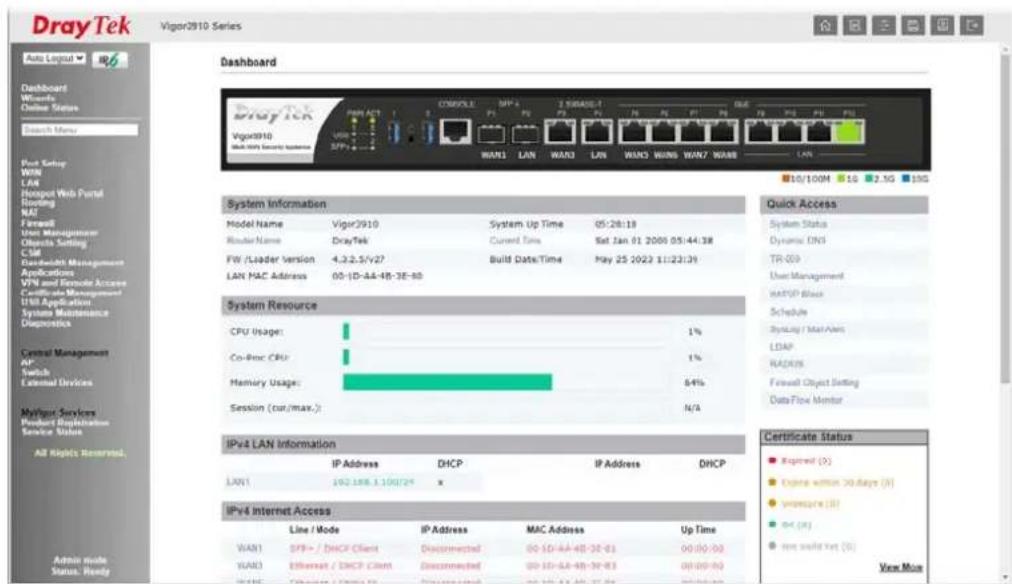The width and height of the screenshot is (1012, 584).
Task: Click the second top toolbar icon next to Home
Action: [x=855, y=25]
